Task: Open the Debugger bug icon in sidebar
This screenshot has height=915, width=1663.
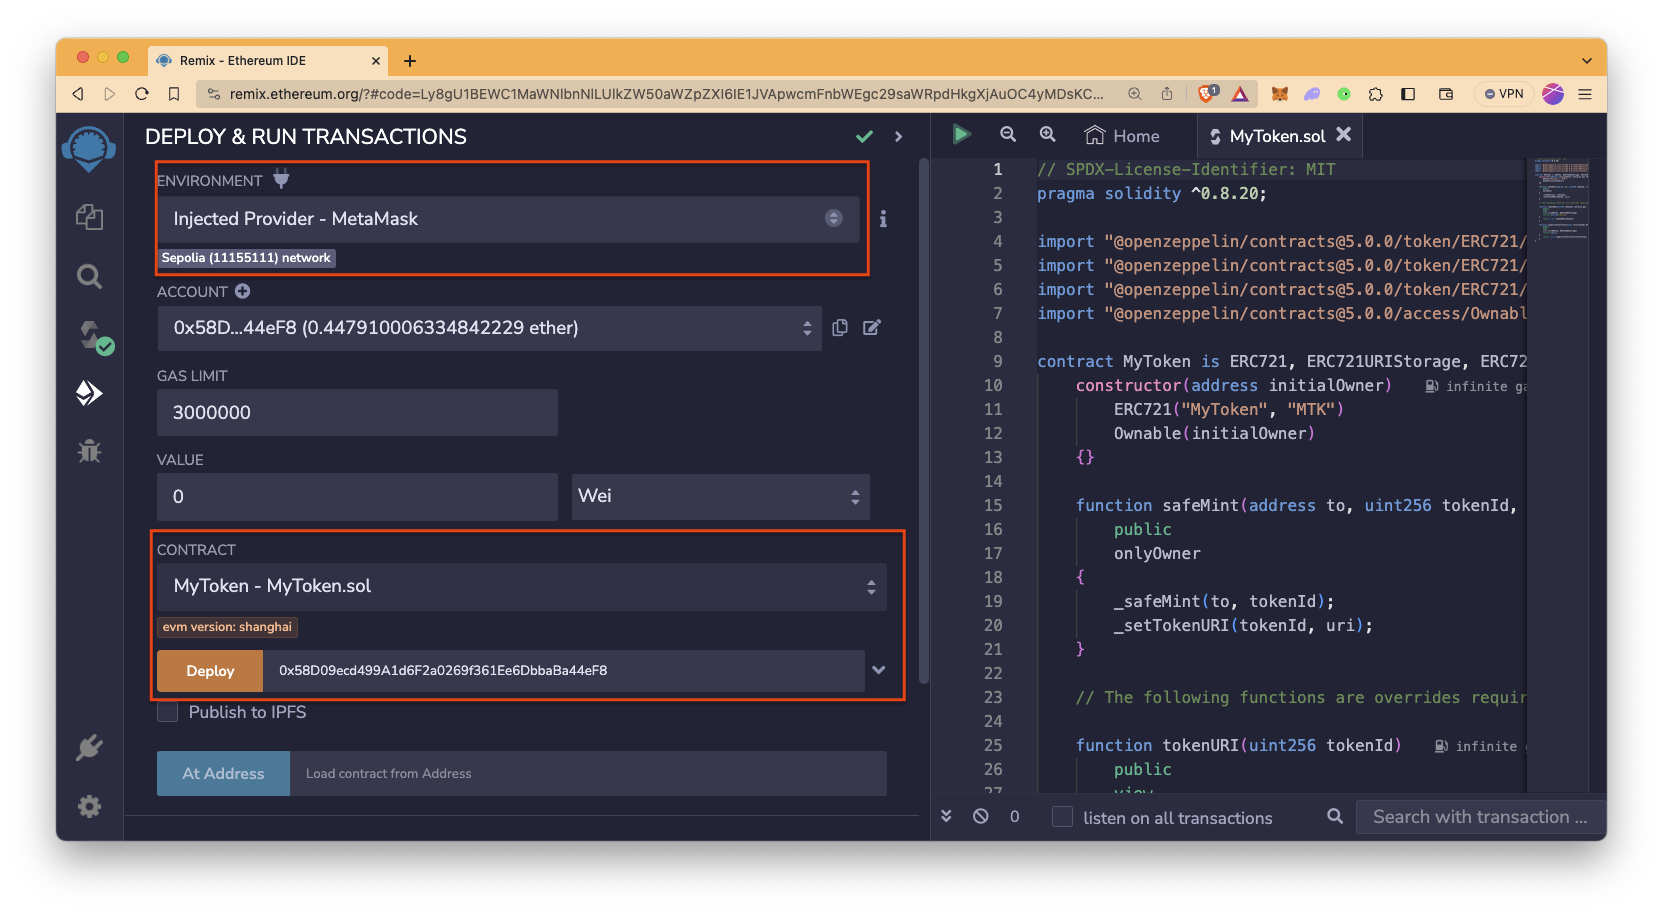Action: [x=89, y=451]
